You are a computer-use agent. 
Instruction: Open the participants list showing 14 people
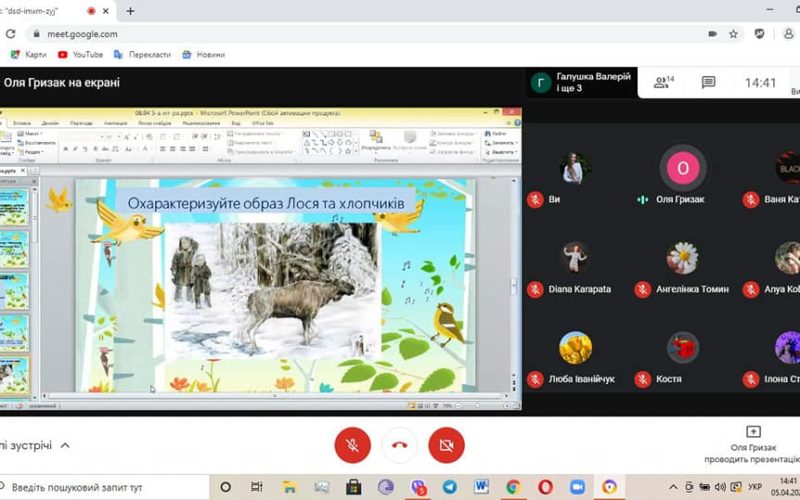[x=663, y=83]
